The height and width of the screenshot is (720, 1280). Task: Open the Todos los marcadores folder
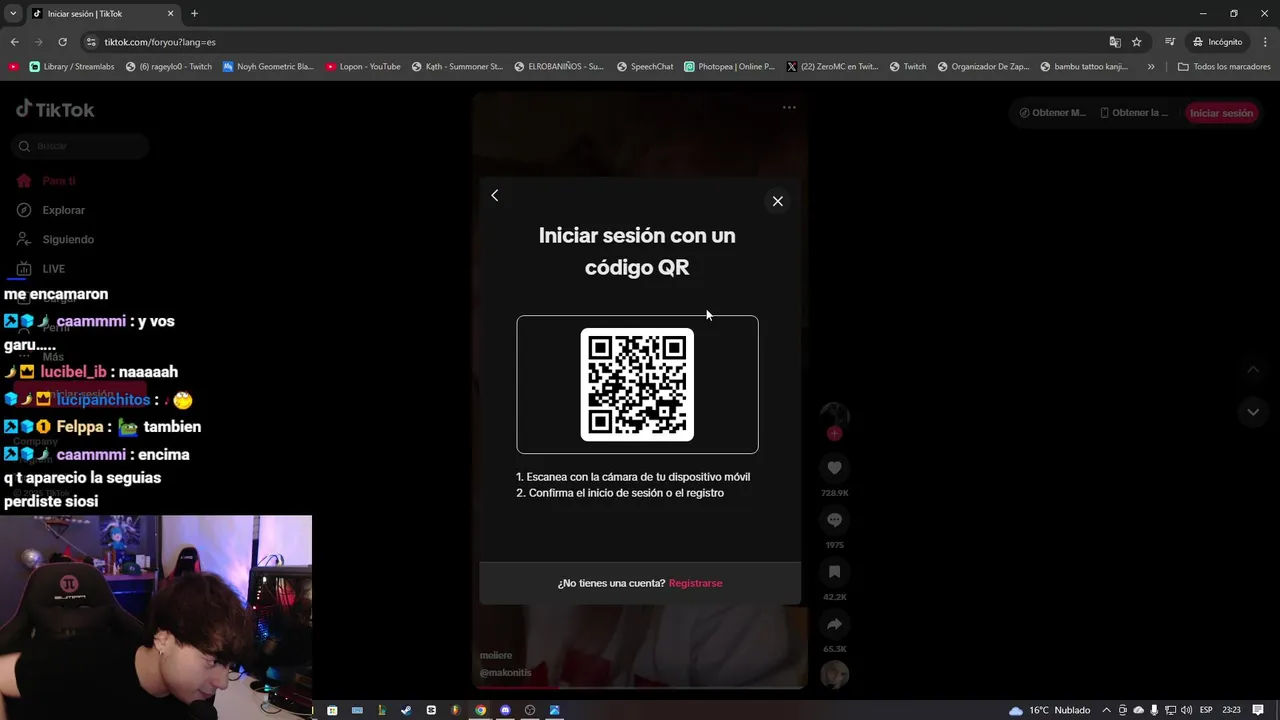(x=1224, y=67)
